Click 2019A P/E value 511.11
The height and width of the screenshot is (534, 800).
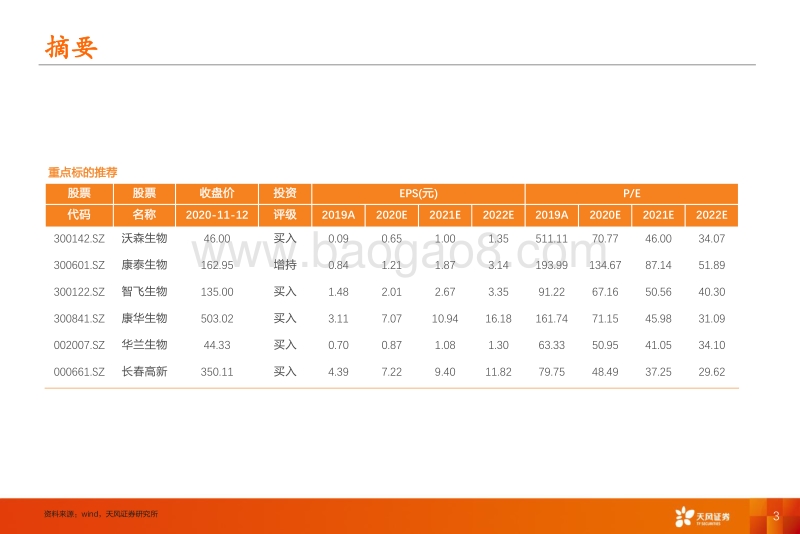pos(552,239)
